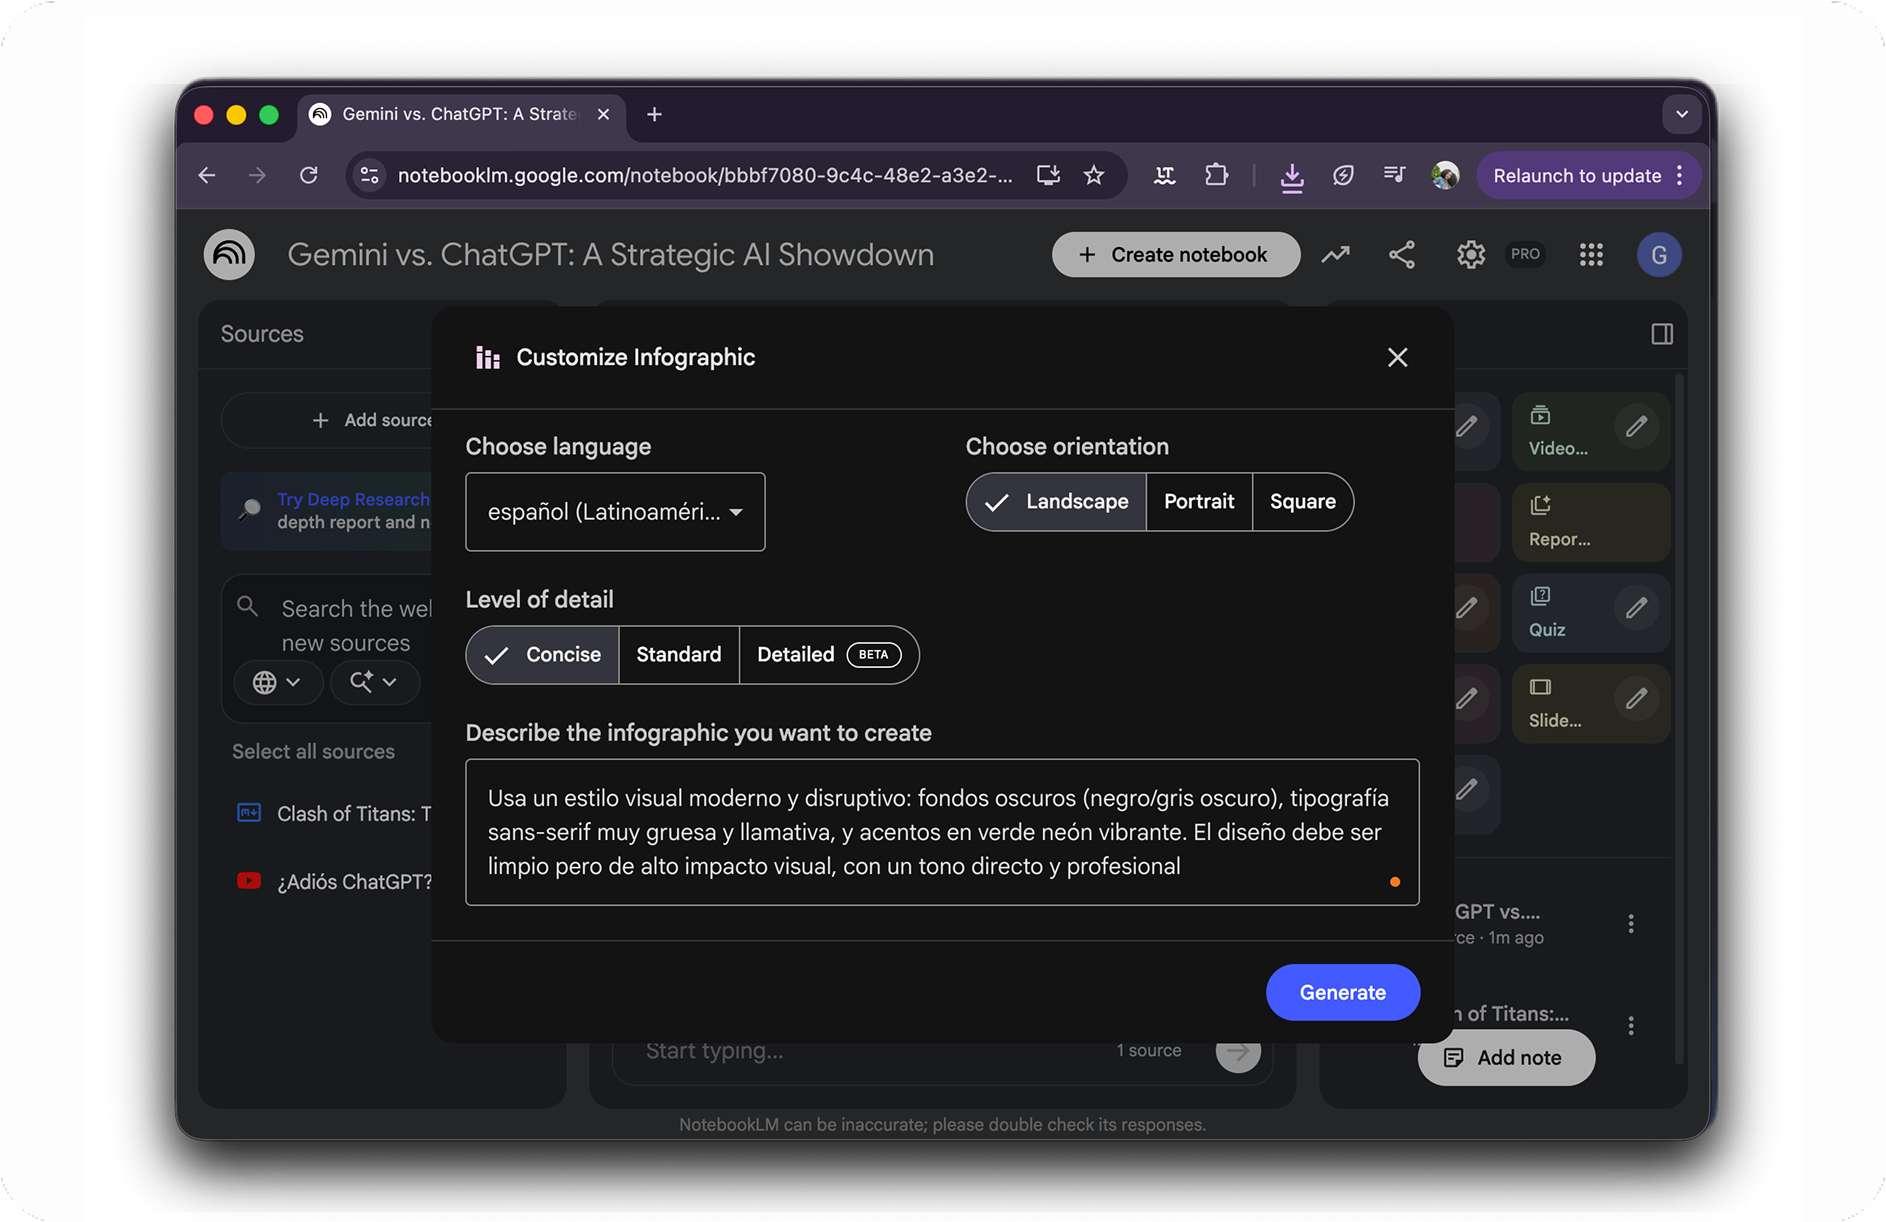Close the Gemini vs. ChatGPT tab
Viewport: 1886px width, 1222px height.
tap(603, 115)
